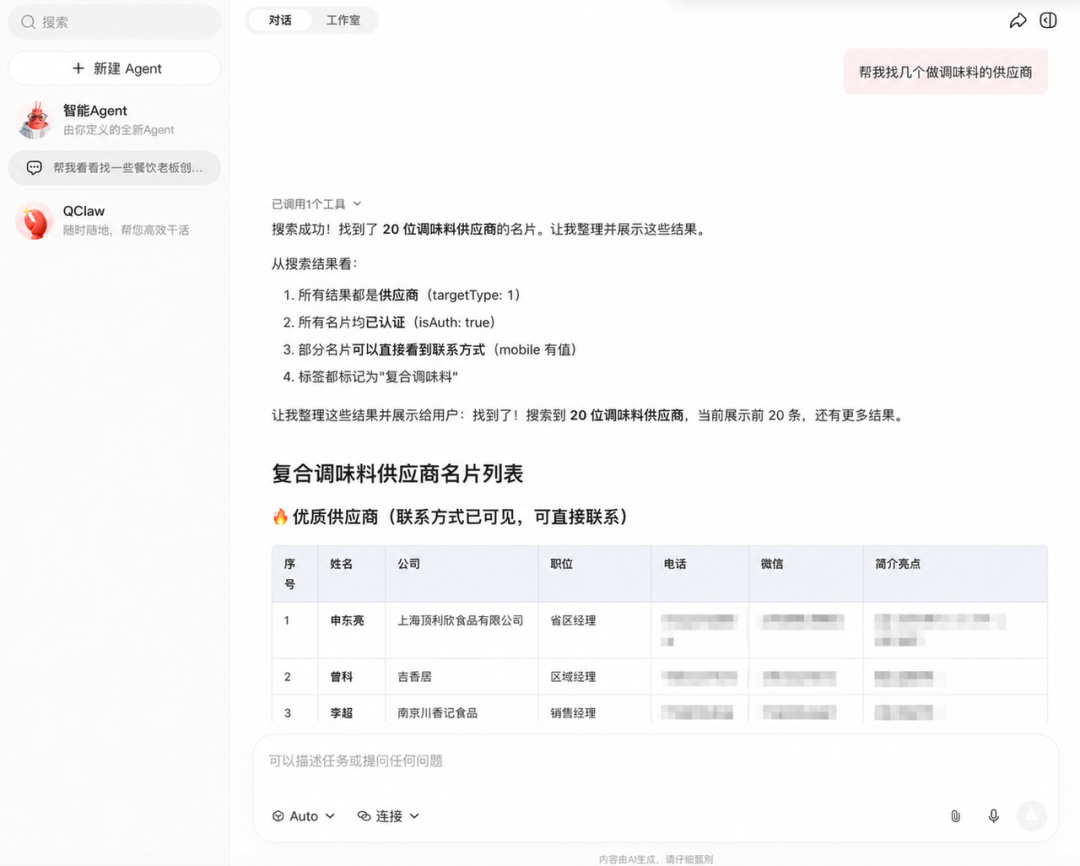This screenshot has width=1080, height=866.
Task: Click the share arrow icon
Action: [1017, 21]
